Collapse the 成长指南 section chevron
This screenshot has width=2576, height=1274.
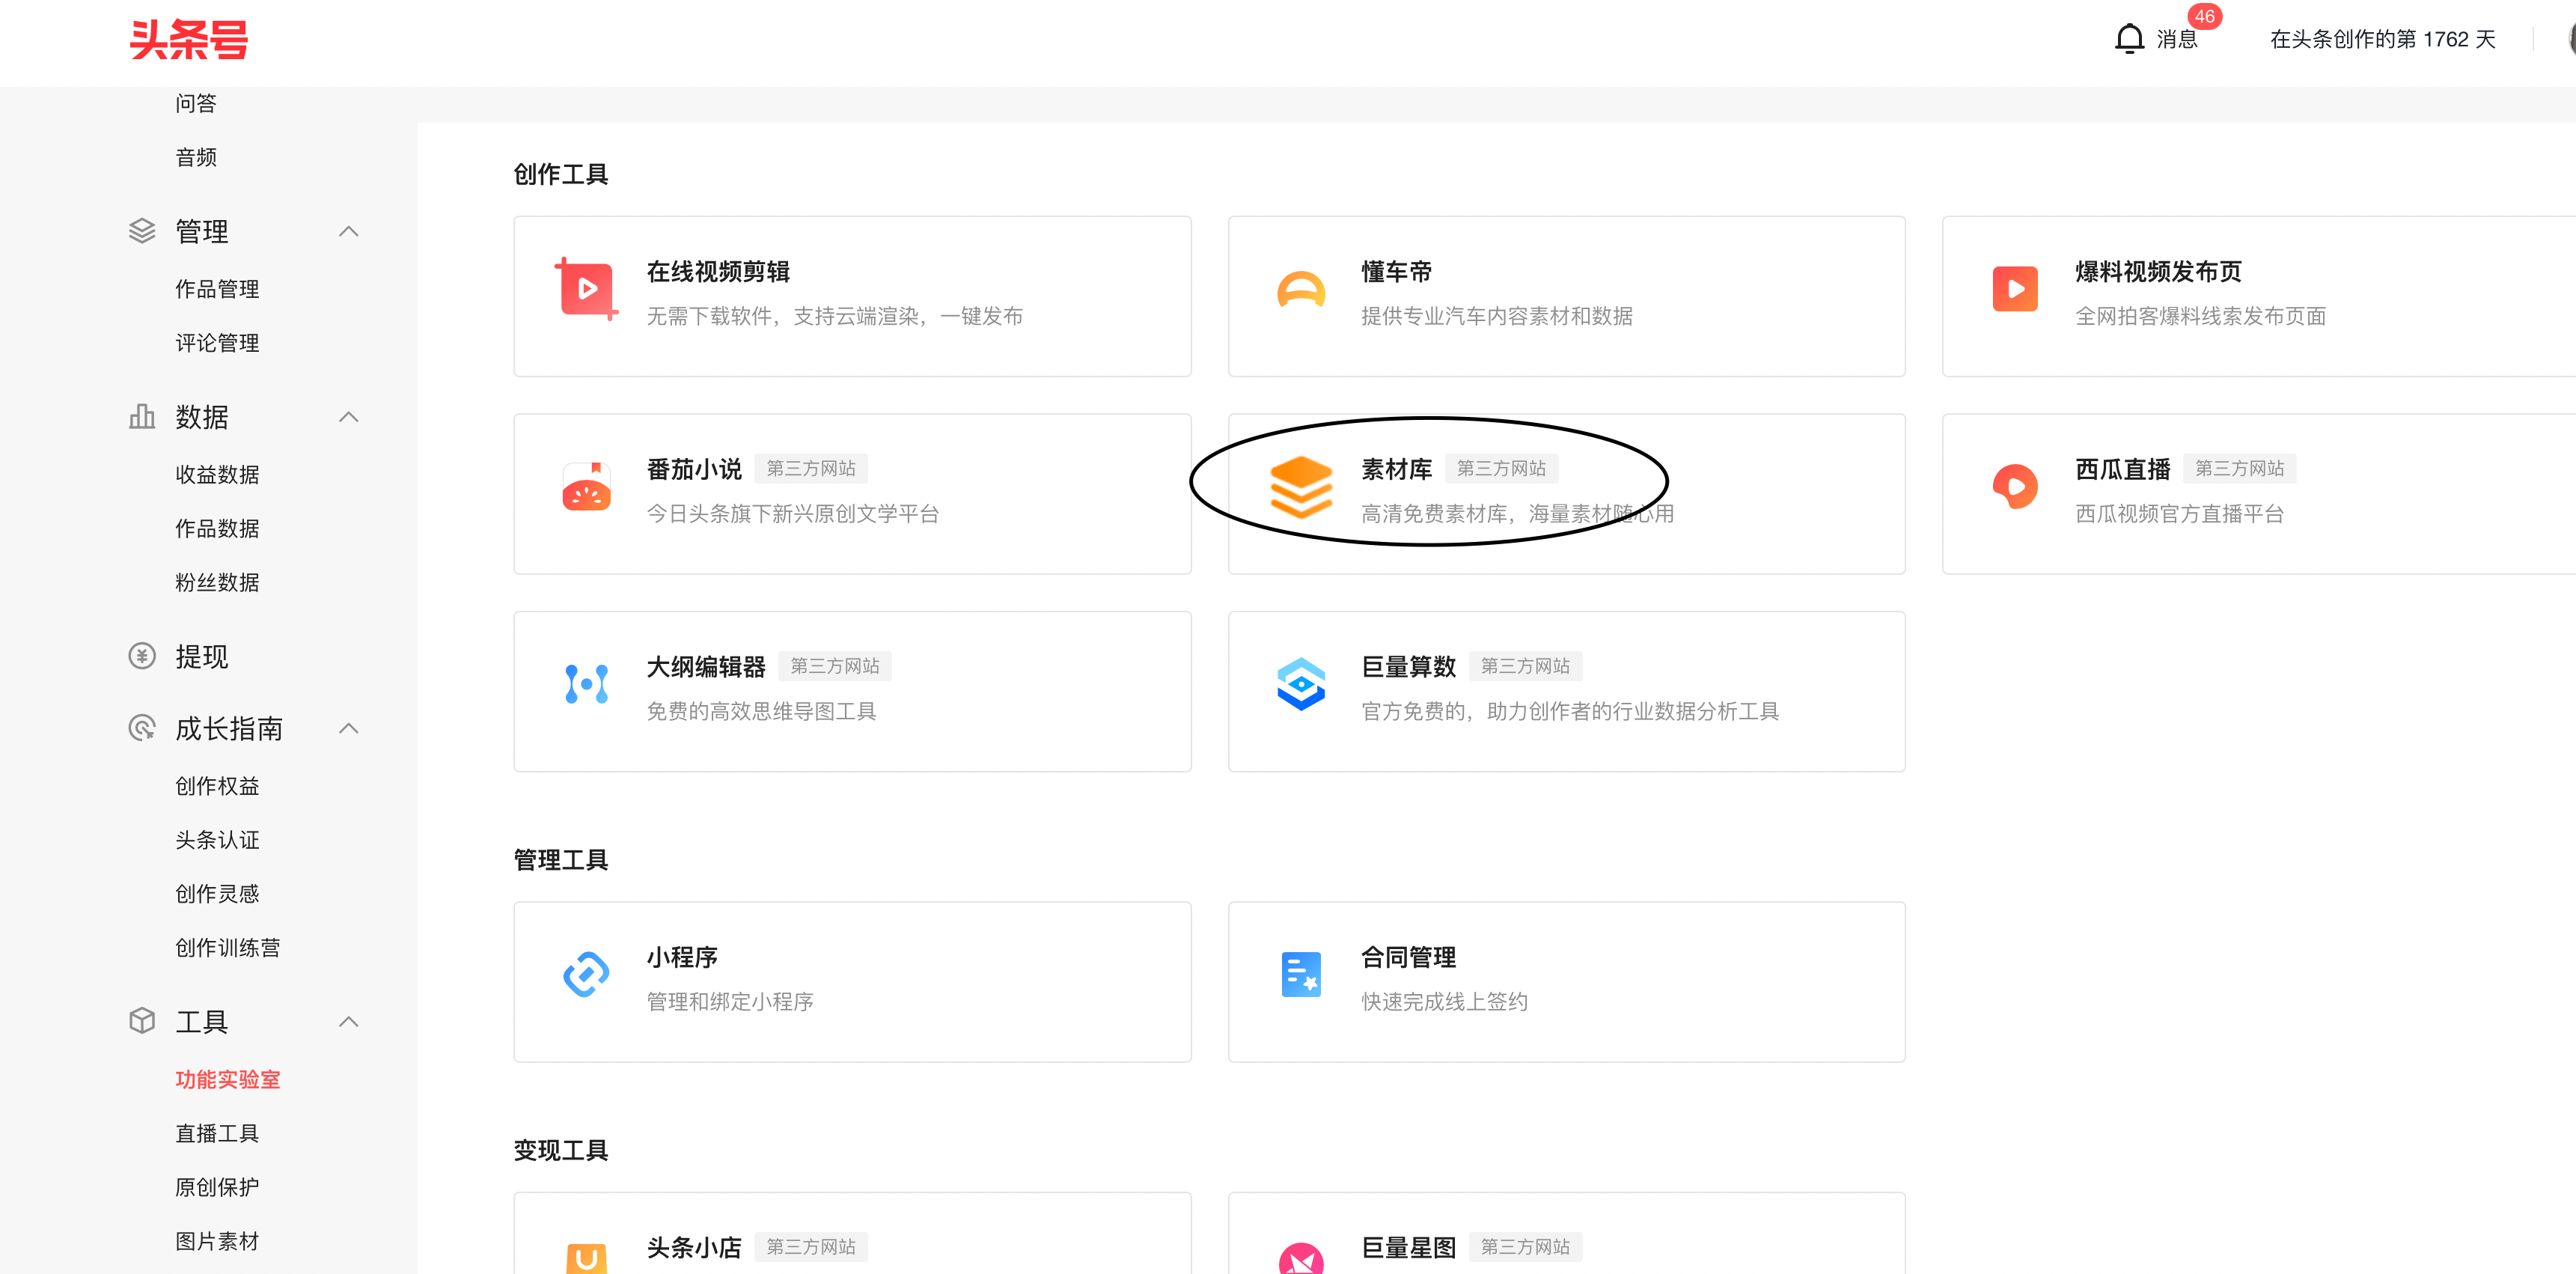click(349, 728)
